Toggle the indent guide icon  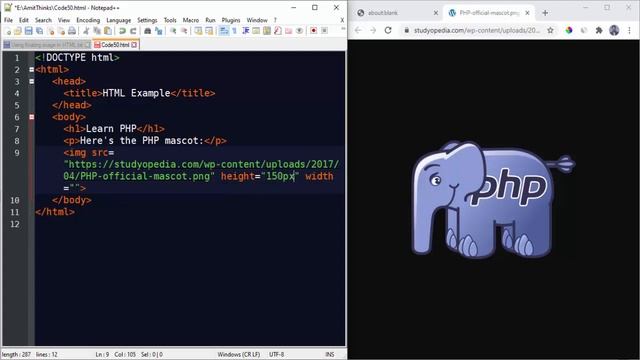pos(245,31)
